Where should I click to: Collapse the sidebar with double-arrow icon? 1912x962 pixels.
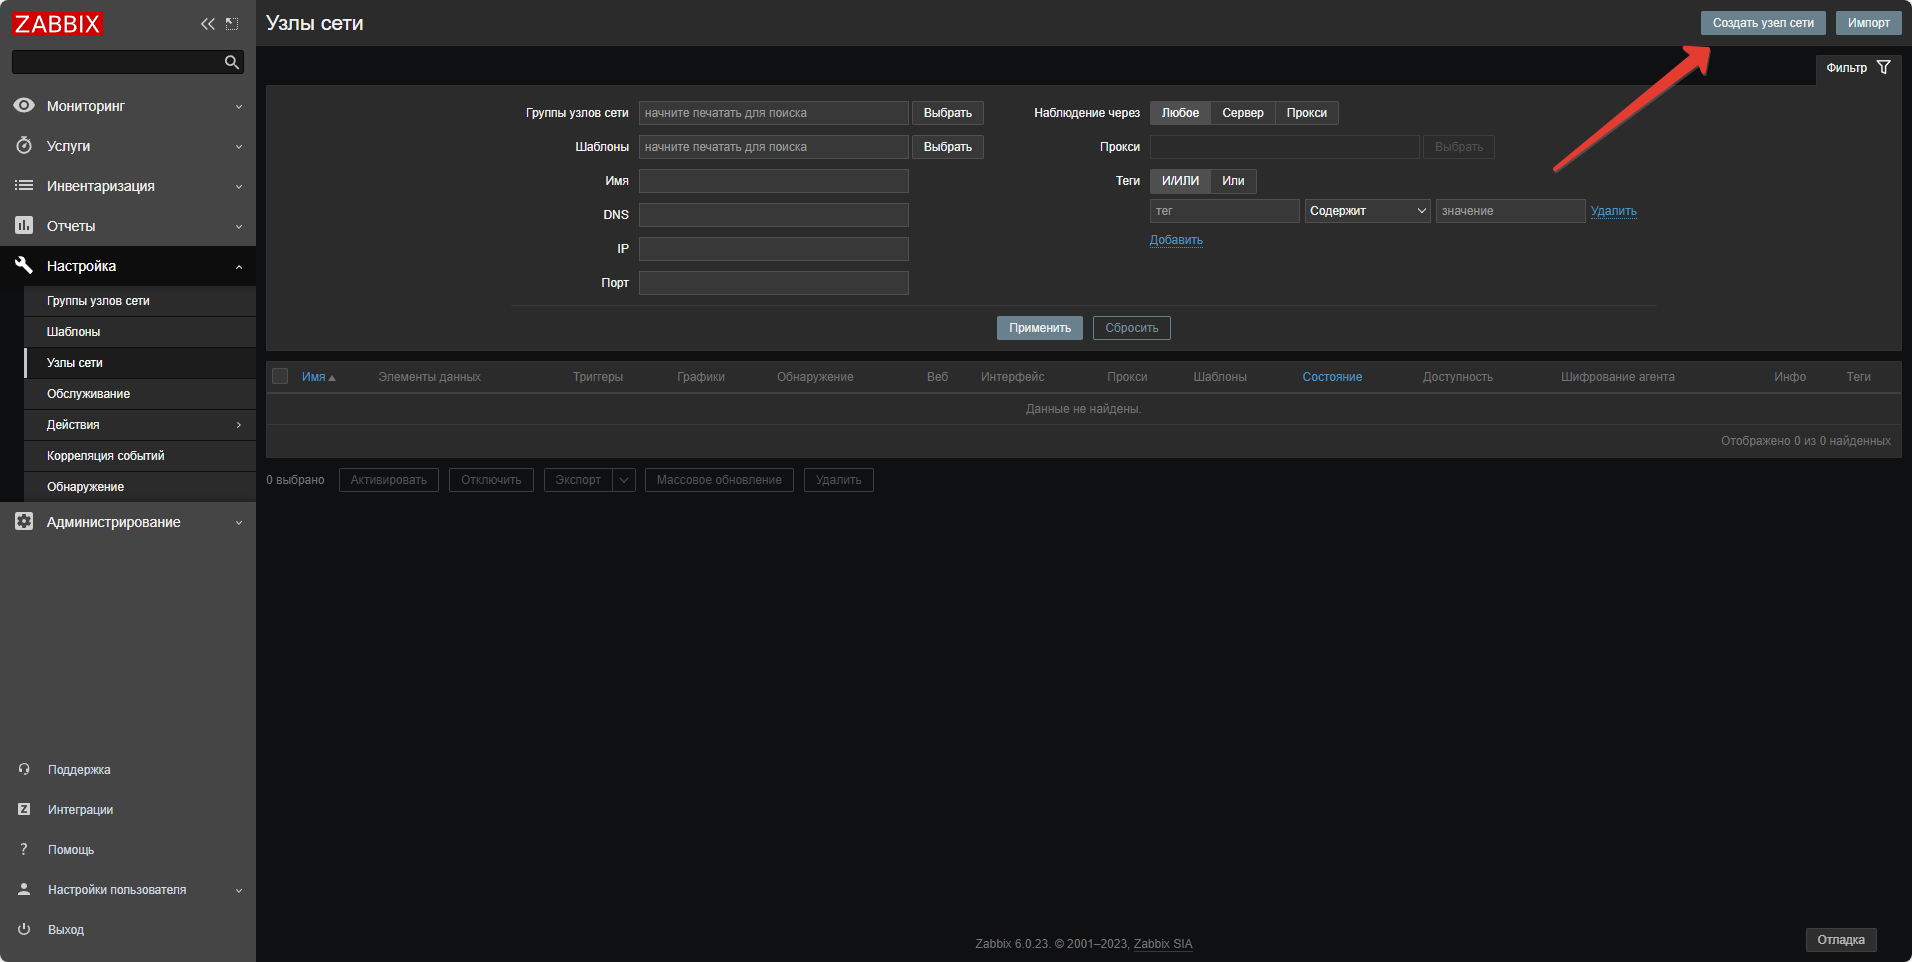pyautogui.click(x=207, y=24)
